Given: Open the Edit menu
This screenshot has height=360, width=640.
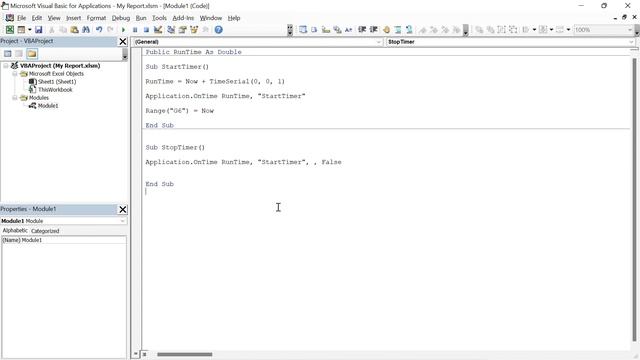Looking at the screenshot, I should click(x=37, y=18).
